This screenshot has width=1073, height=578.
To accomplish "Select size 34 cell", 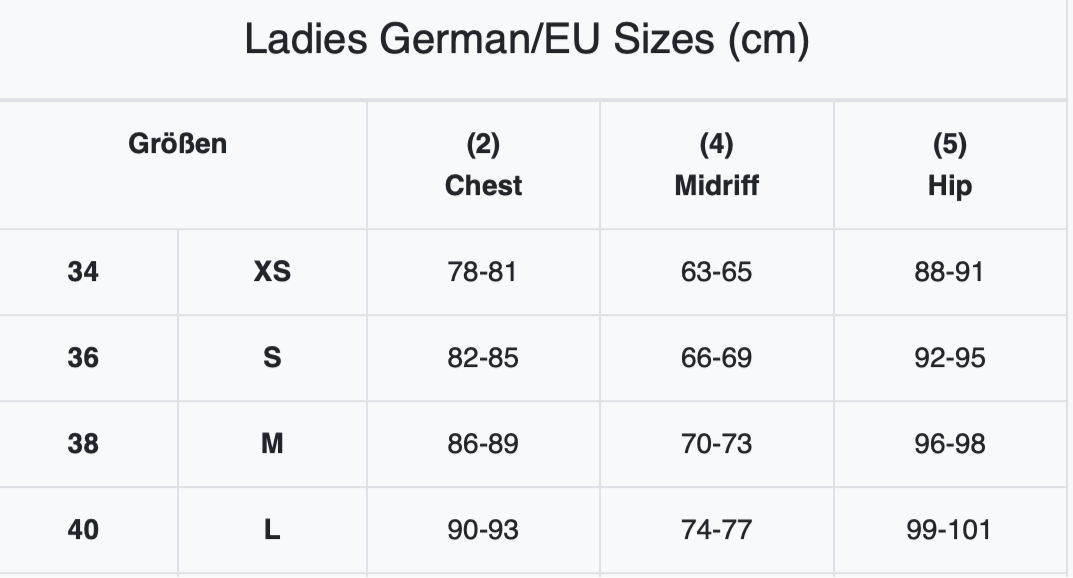I will [83, 272].
